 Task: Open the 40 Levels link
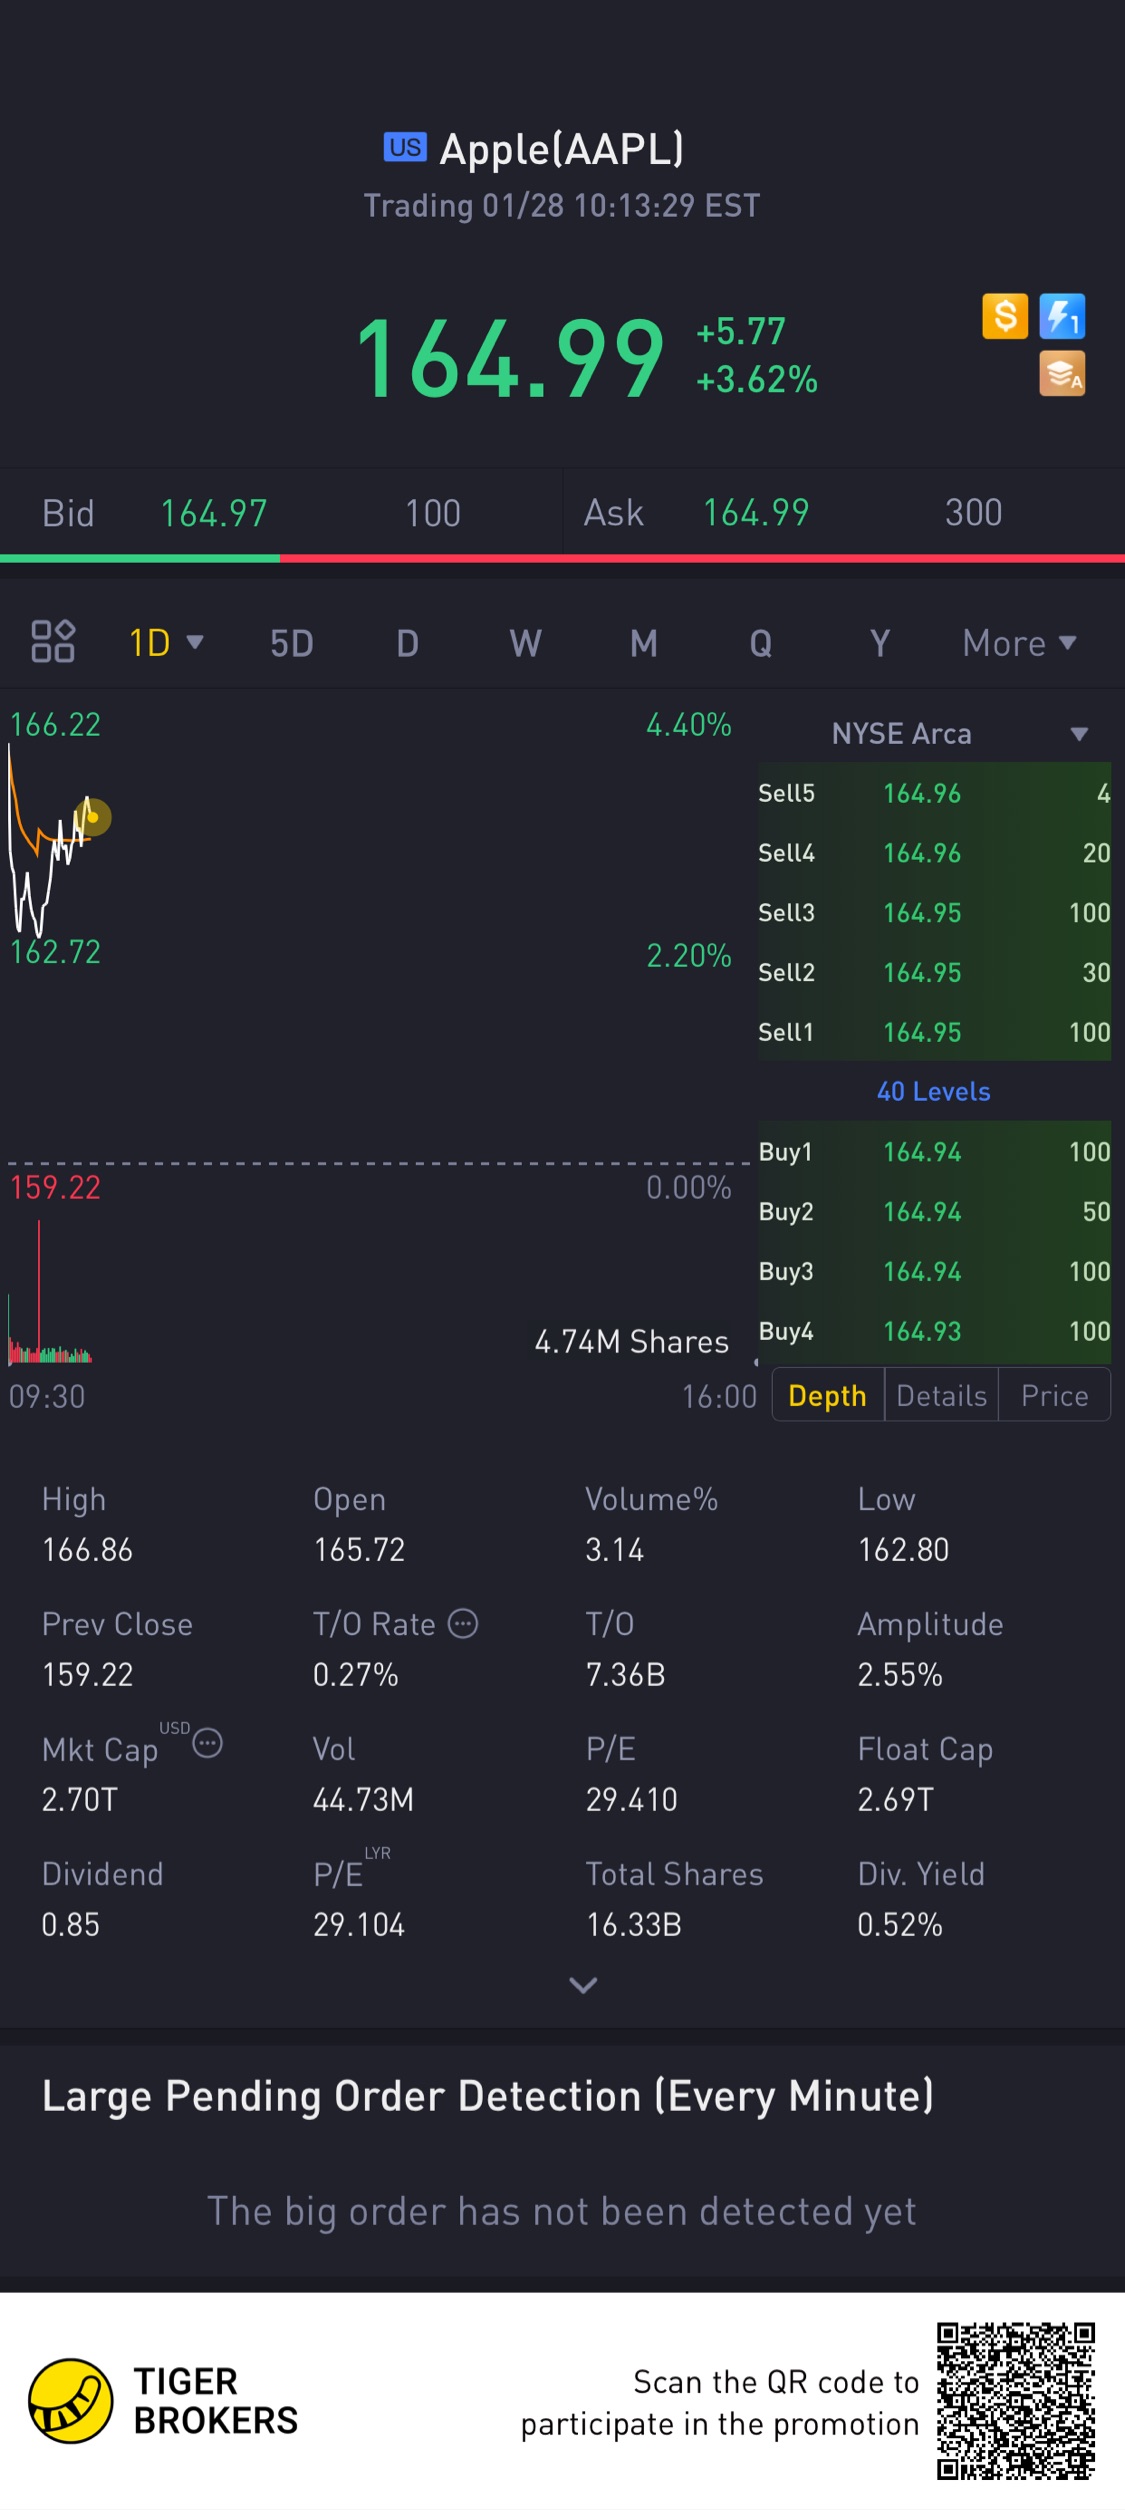click(x=933, y=1091)
